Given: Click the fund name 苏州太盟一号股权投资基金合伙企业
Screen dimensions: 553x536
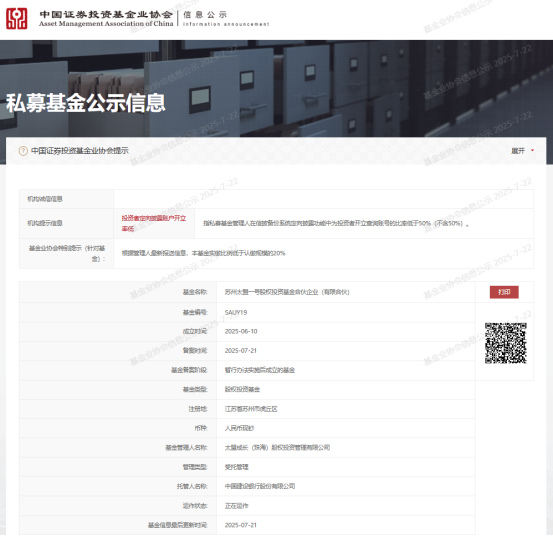Looking at the screenshot, I should tap(287, 292).
